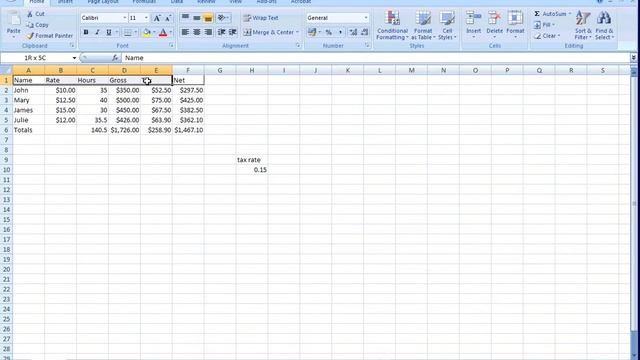Viewport: 640px width, 360px height.
Task: Toggle Align Text Right
Action: pyautogui.click(x=208, y=32)
